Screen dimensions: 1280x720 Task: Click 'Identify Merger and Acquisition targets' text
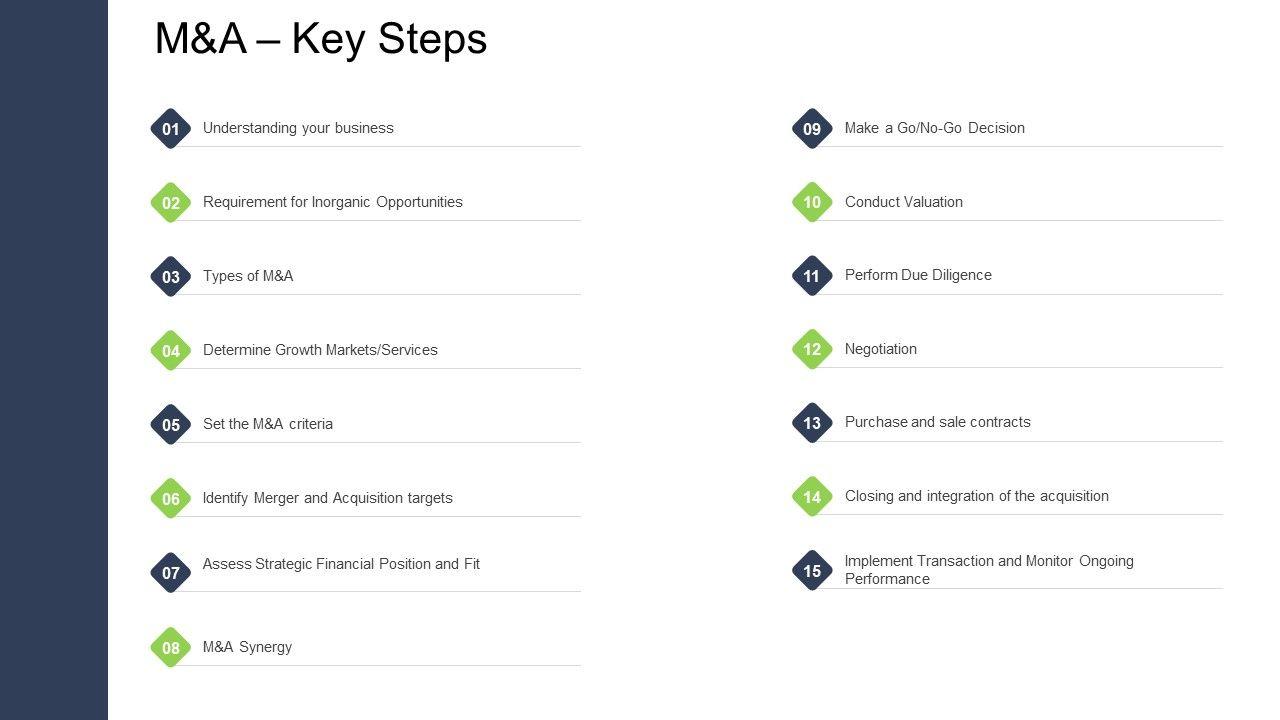tap(327, 498)
